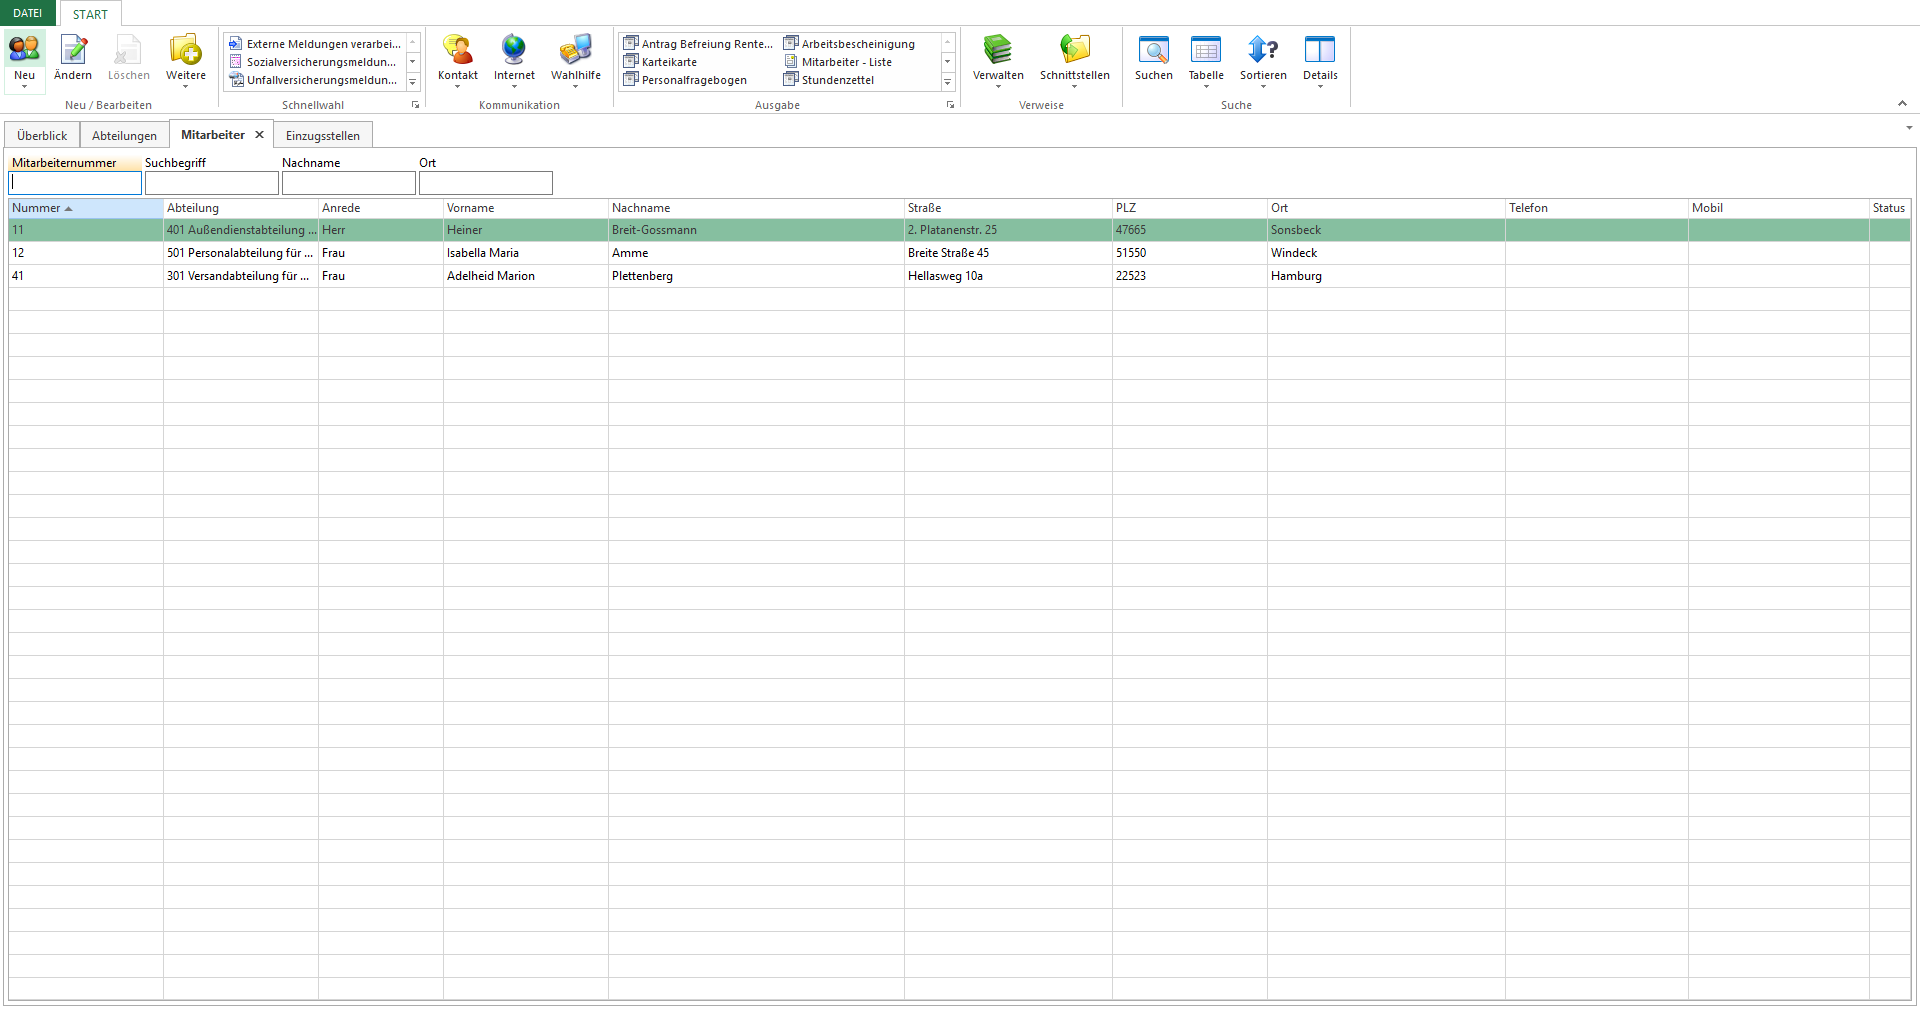Select the START ribbon tab
Viewport: 1920px width, 1009px height.
[x=90, y=14]
